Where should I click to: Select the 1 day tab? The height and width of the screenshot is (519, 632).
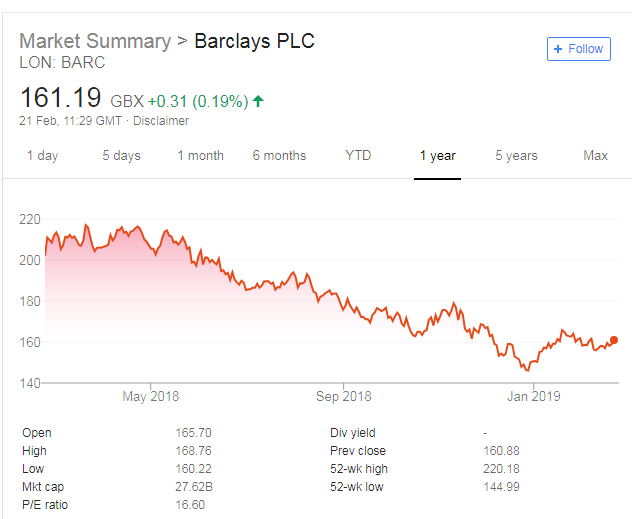pos(42,156)
